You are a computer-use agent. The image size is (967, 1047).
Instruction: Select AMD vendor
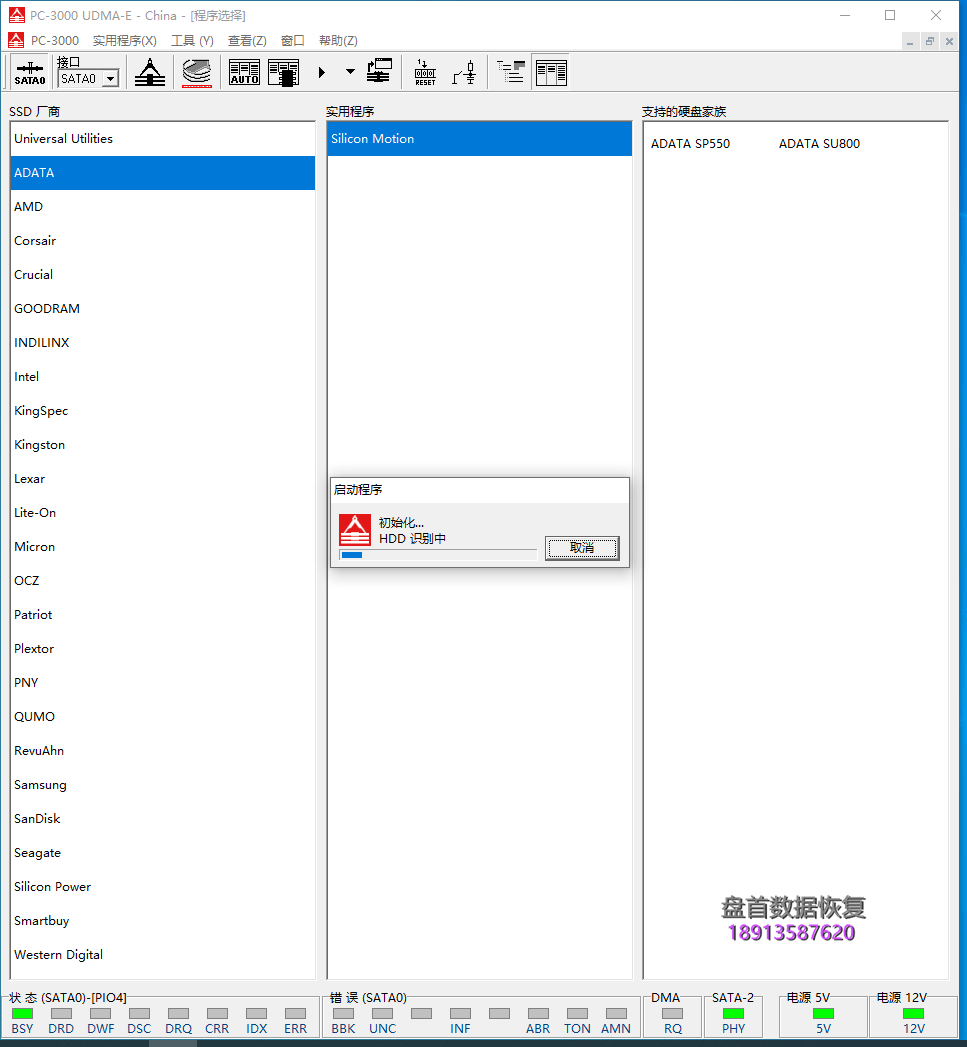tap(163, 207)
